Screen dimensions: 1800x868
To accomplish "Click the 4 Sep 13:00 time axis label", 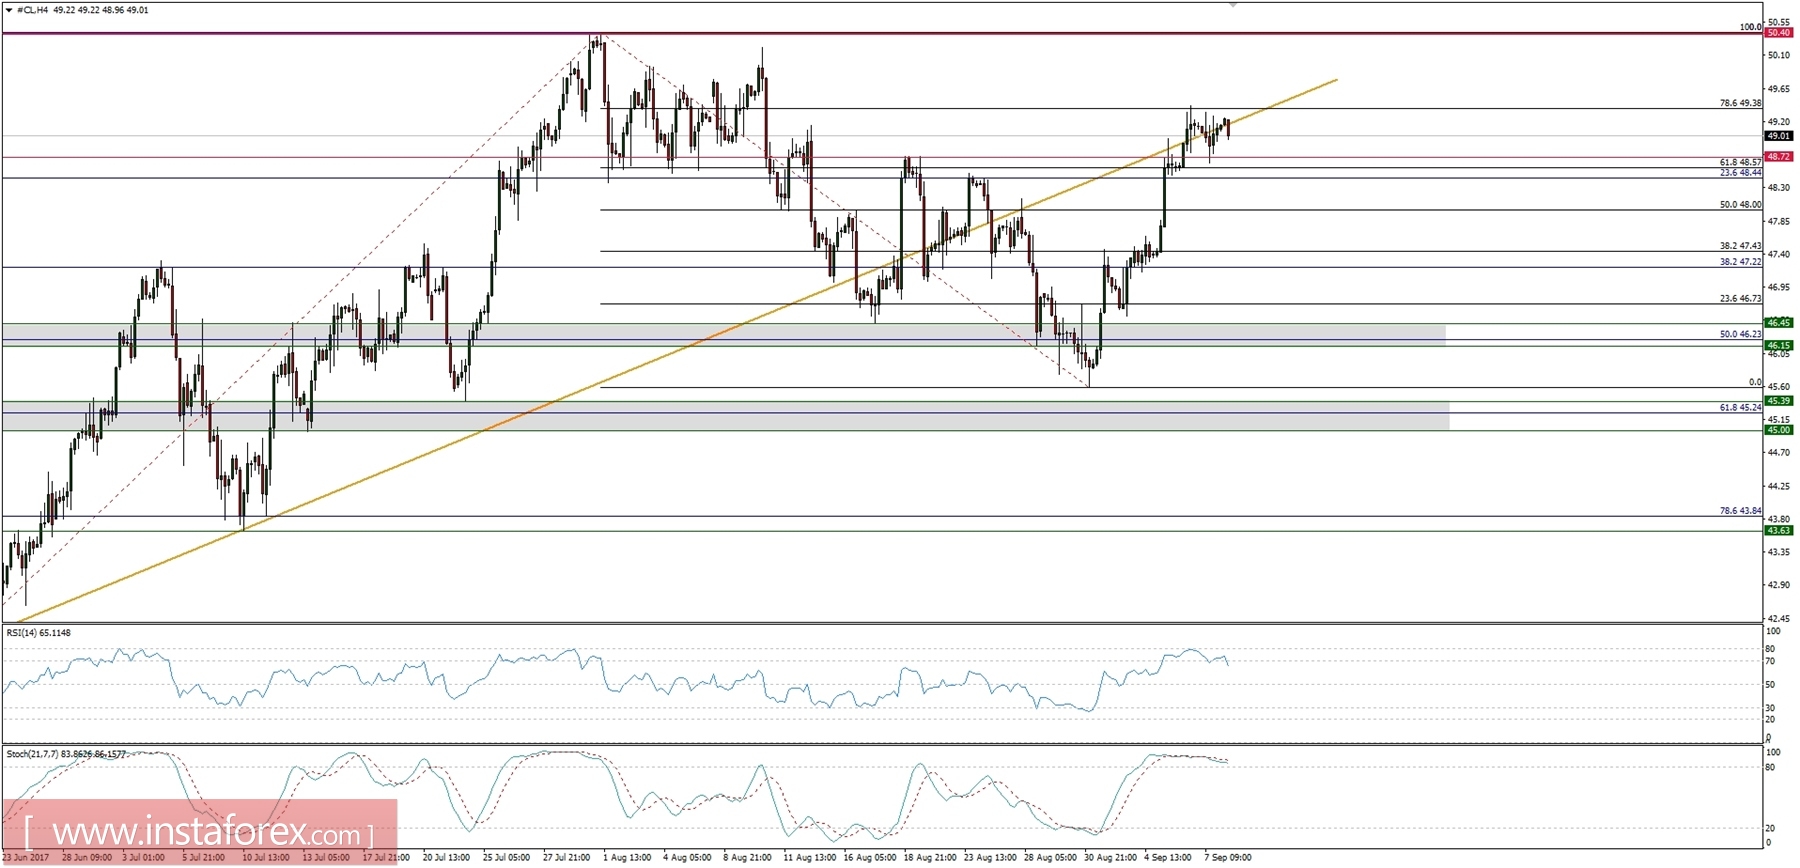I will pyautogui.click(x=1168, y=858).
